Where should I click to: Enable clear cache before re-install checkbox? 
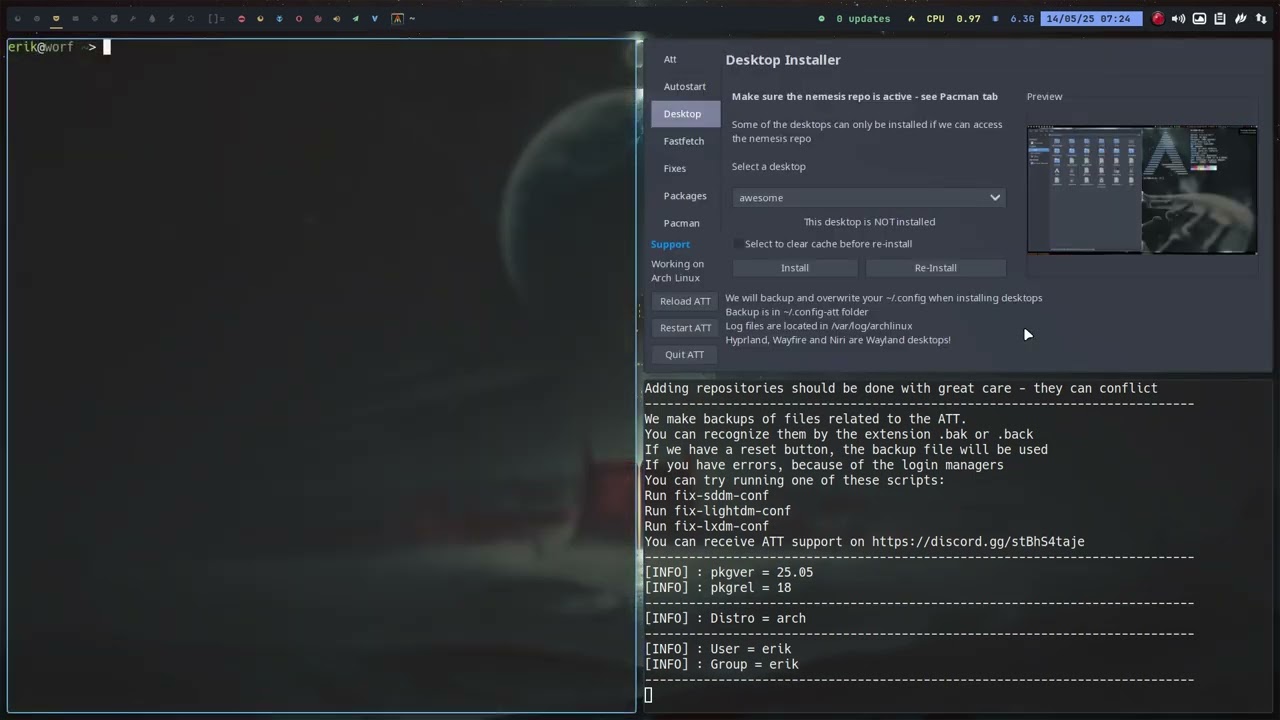click(738, 244)
